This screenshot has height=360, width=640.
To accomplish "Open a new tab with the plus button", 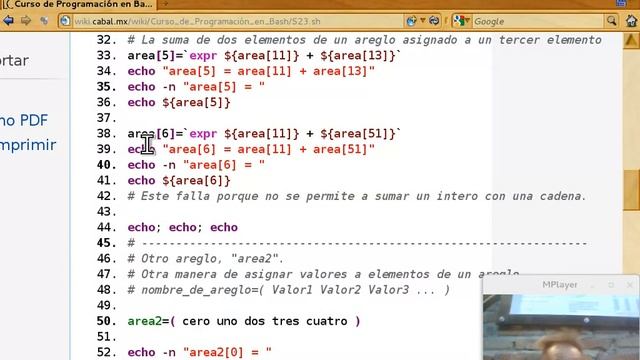I will 165,4.
